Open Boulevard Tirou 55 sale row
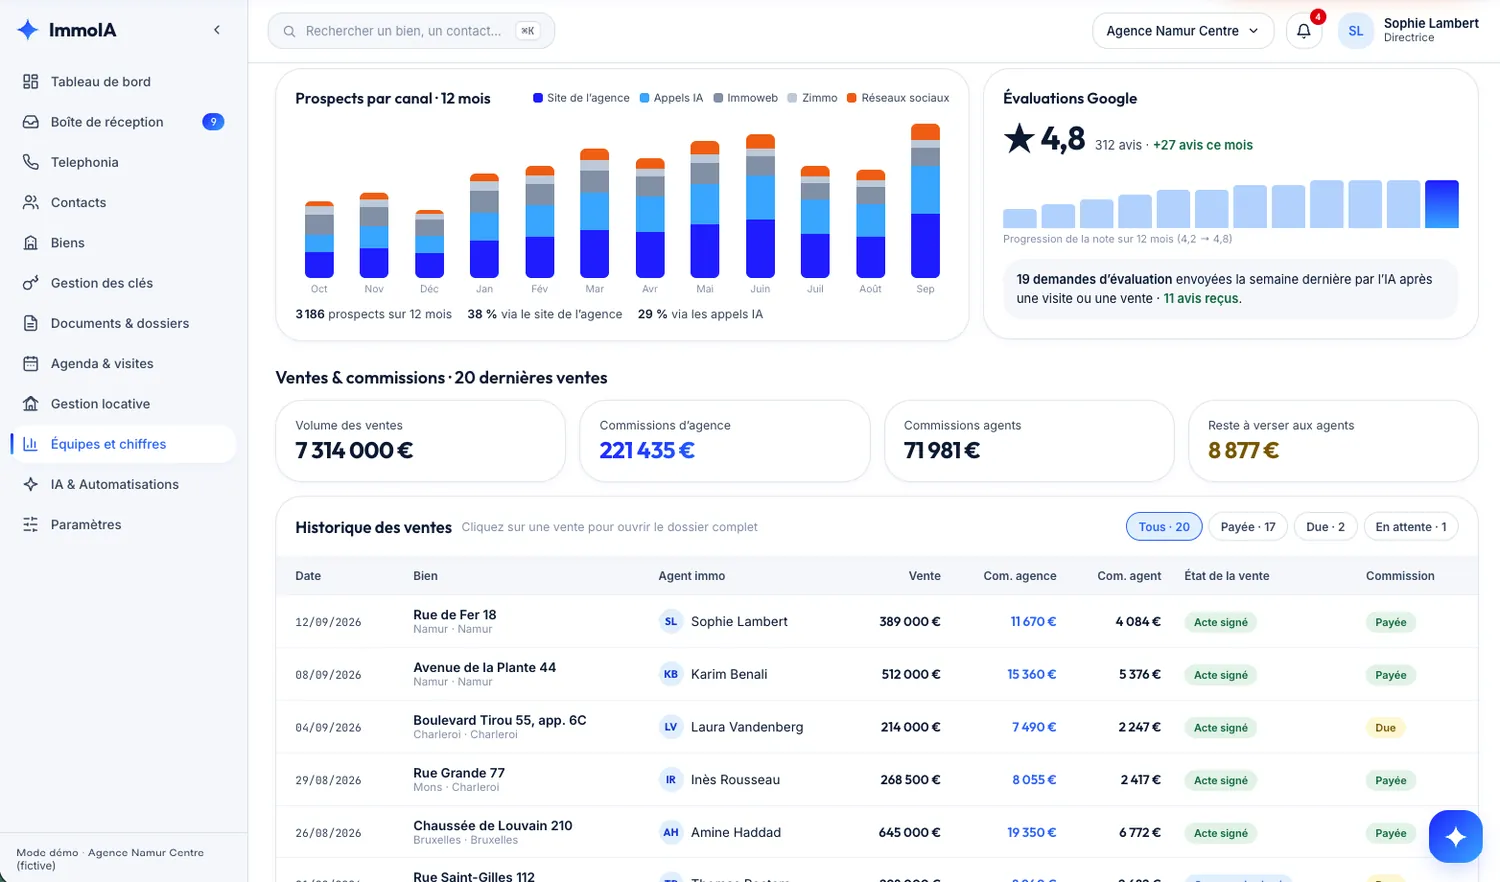Viewport: 1500px width, 882px height. (876, 727)
